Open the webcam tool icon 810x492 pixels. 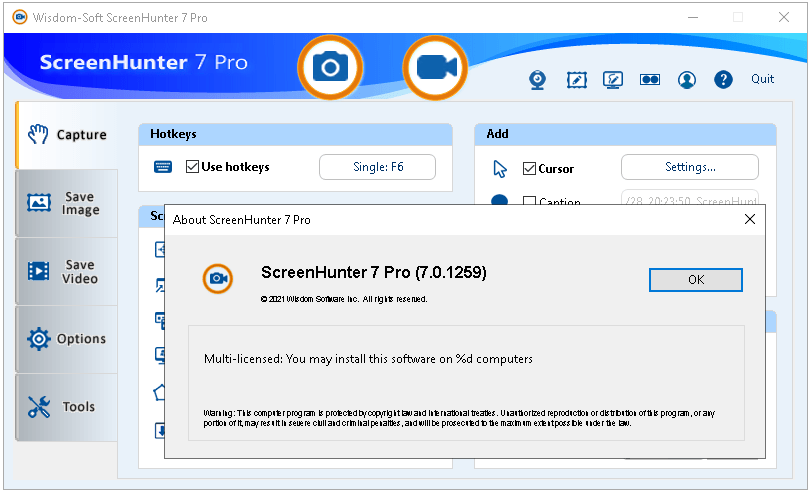click(x=538, y=80)
